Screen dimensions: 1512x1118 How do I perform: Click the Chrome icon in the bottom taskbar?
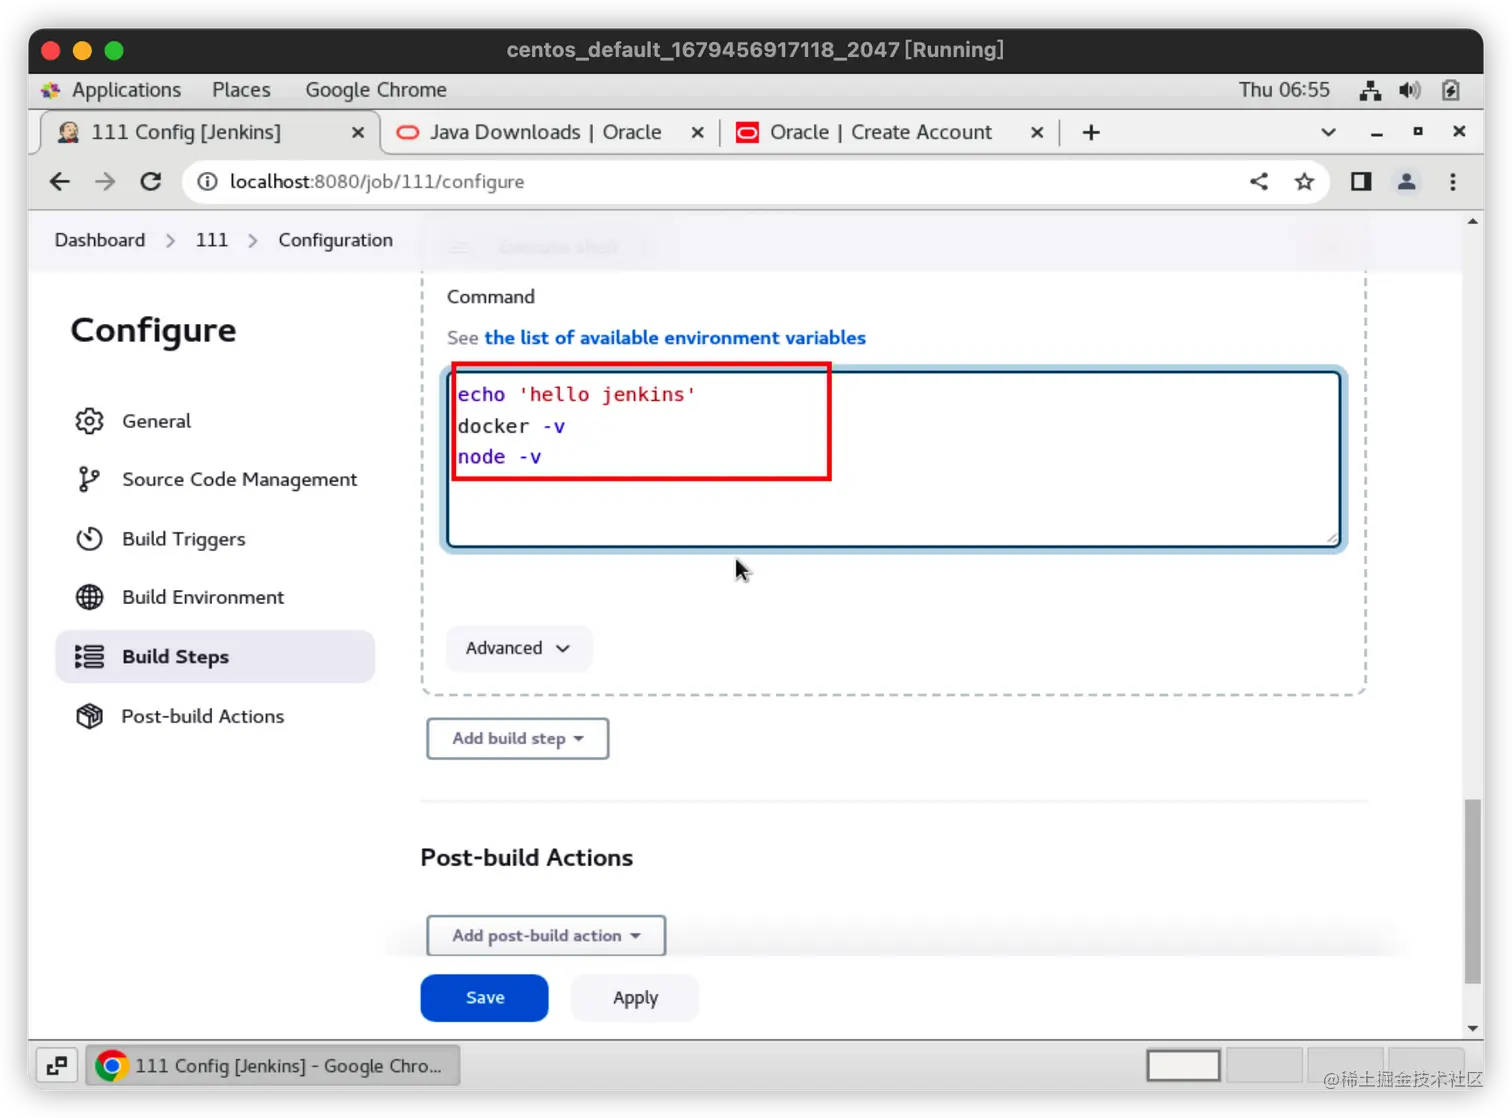[112, 1066]
